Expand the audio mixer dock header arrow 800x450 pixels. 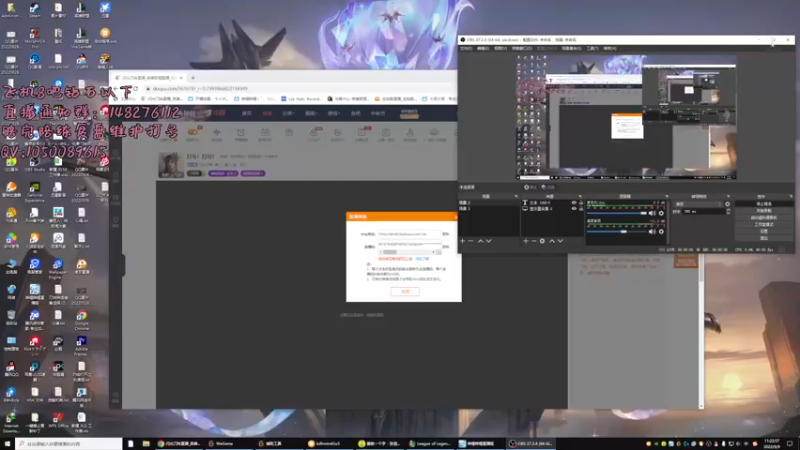click(x=666, y=196)
